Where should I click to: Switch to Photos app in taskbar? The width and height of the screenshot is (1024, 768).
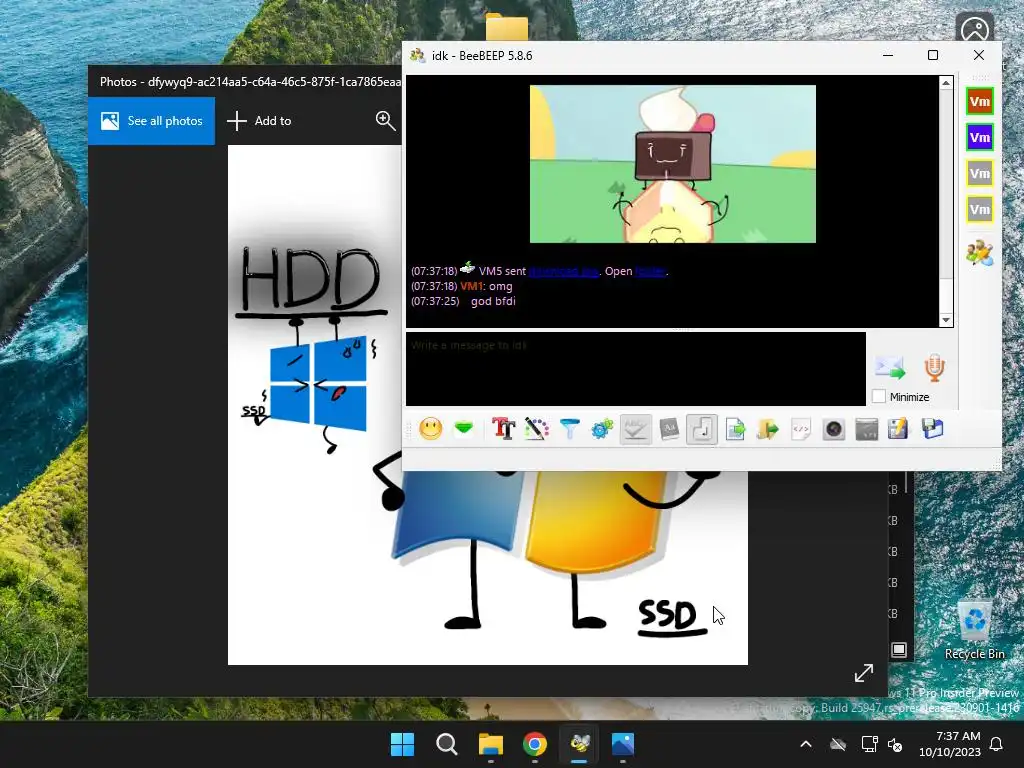(623, 744)
